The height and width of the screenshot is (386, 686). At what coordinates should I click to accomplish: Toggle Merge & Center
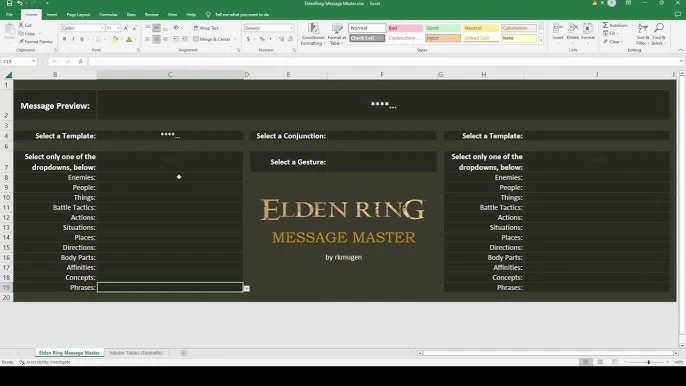tap(212, 39)
